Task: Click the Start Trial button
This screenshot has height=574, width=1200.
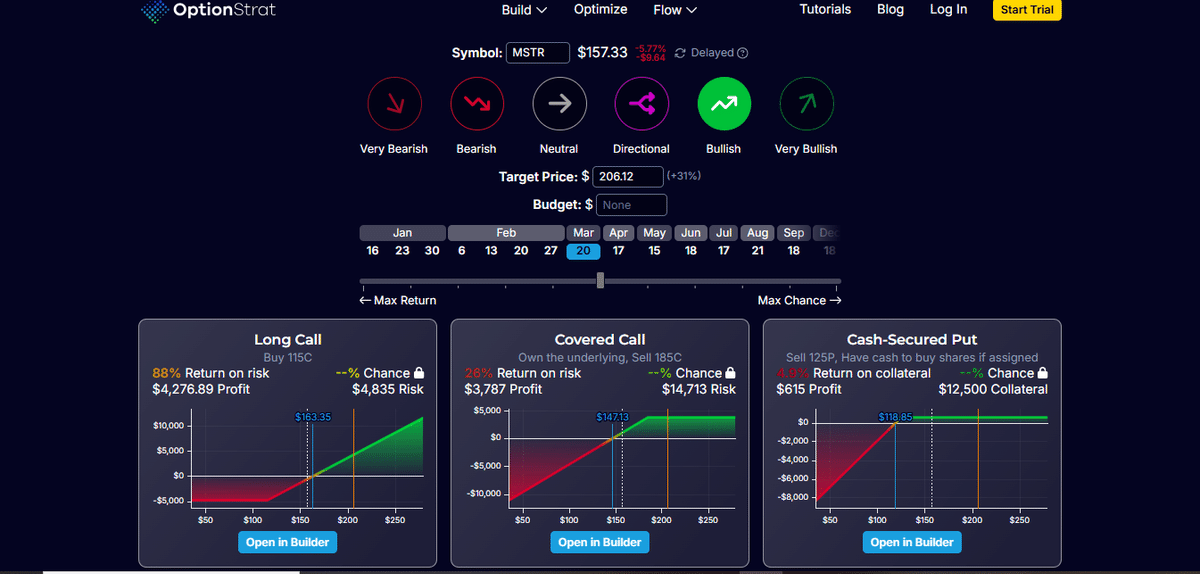Action: click(x=1027, y=10)
